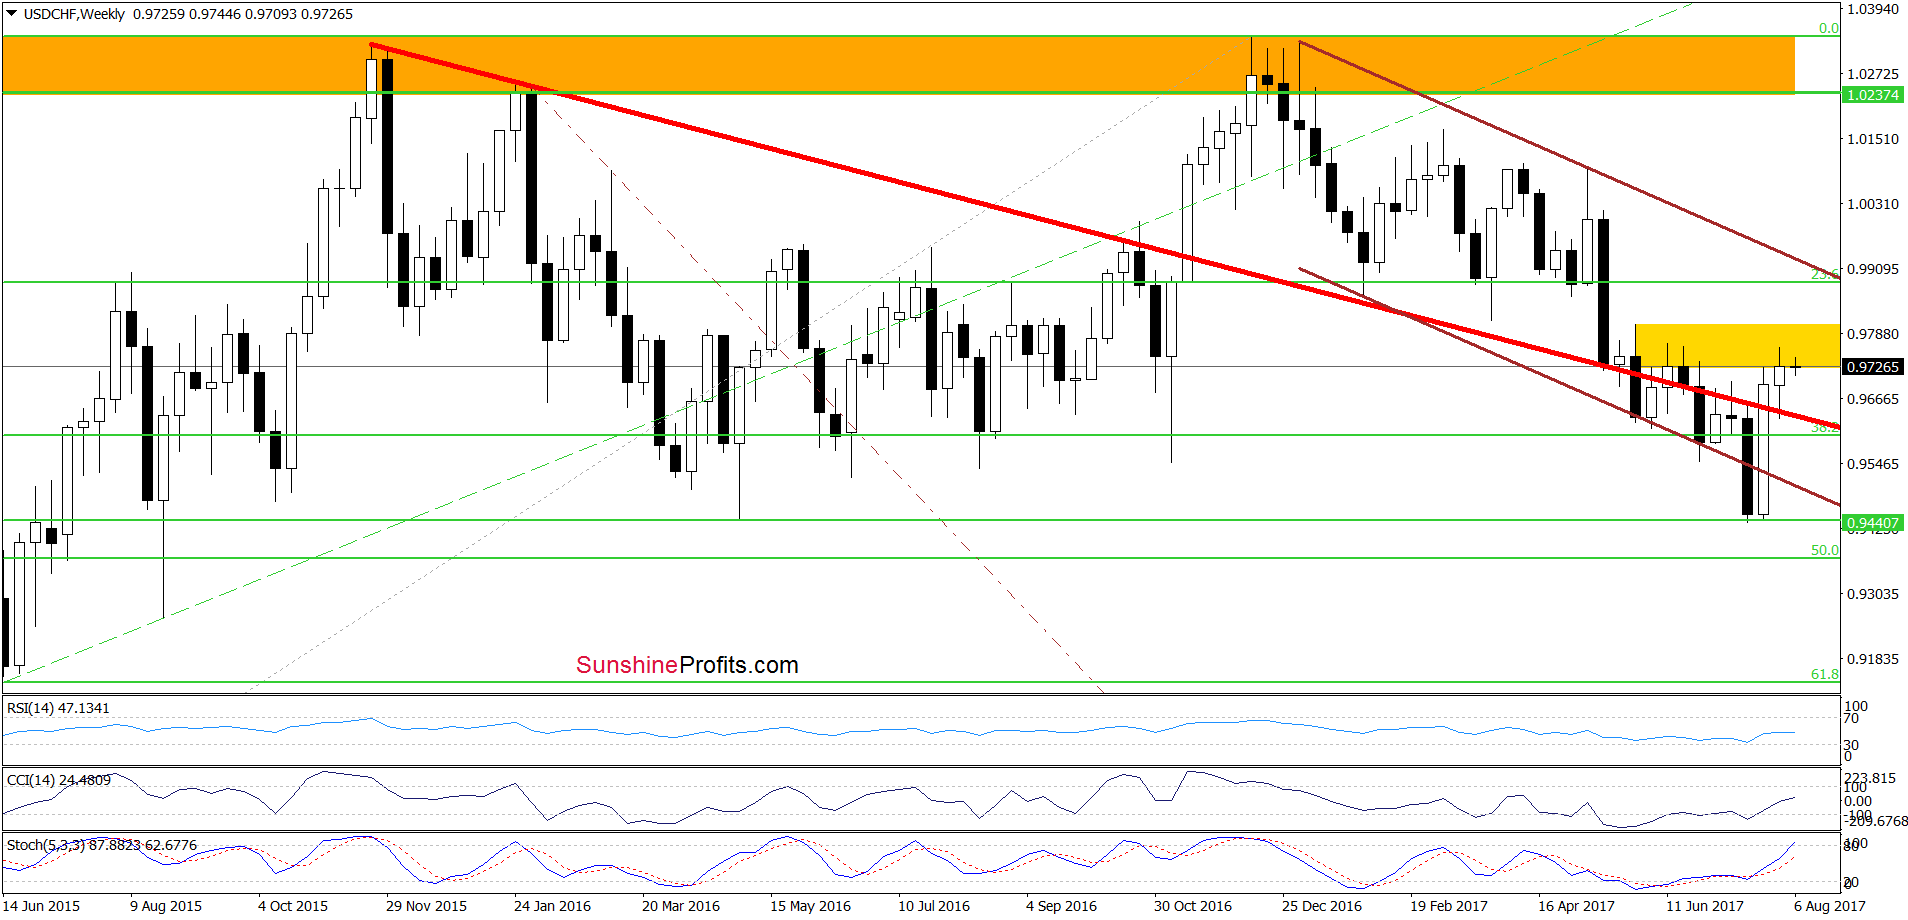Click the 14 Jun 2015 date label
Viewport: 1908px width, 920px height.
click(41, 906)
